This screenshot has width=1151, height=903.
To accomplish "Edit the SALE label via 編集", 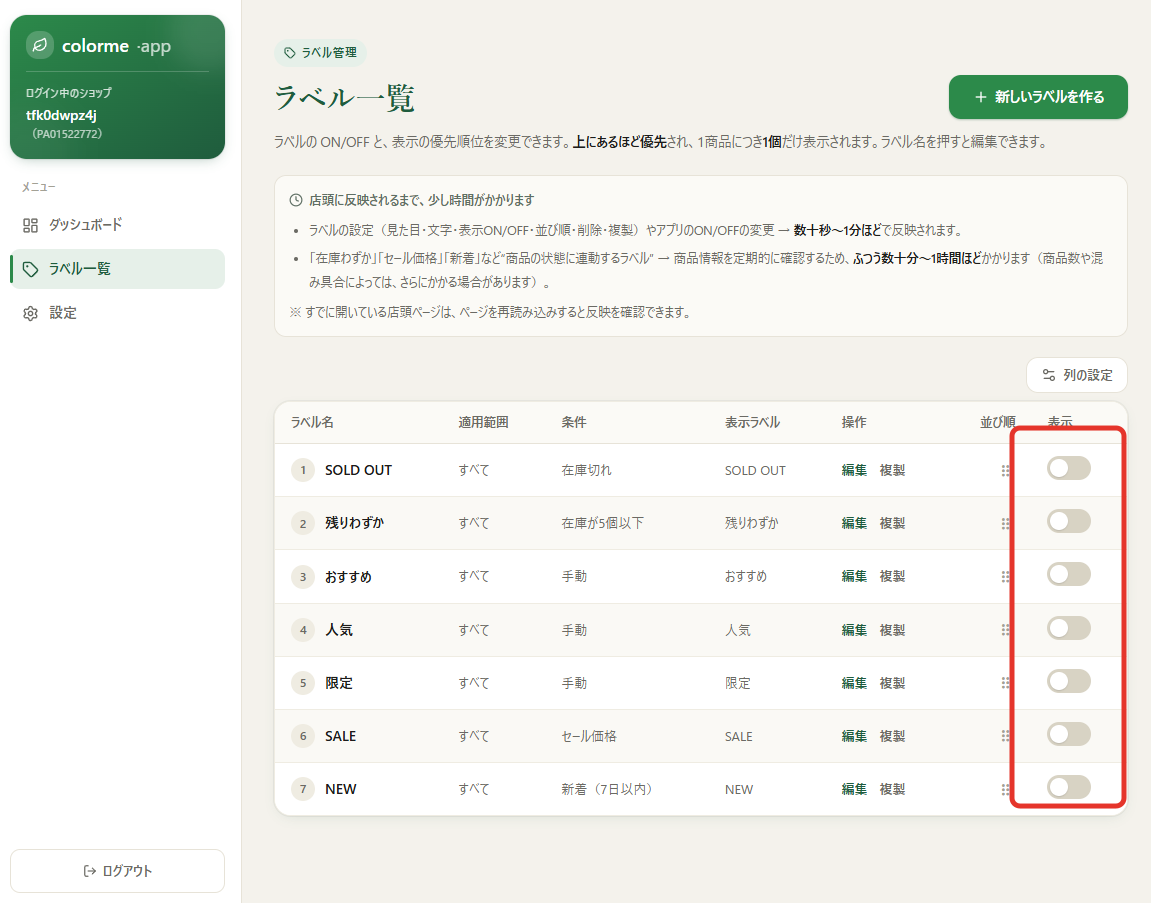I will (854, 736).
